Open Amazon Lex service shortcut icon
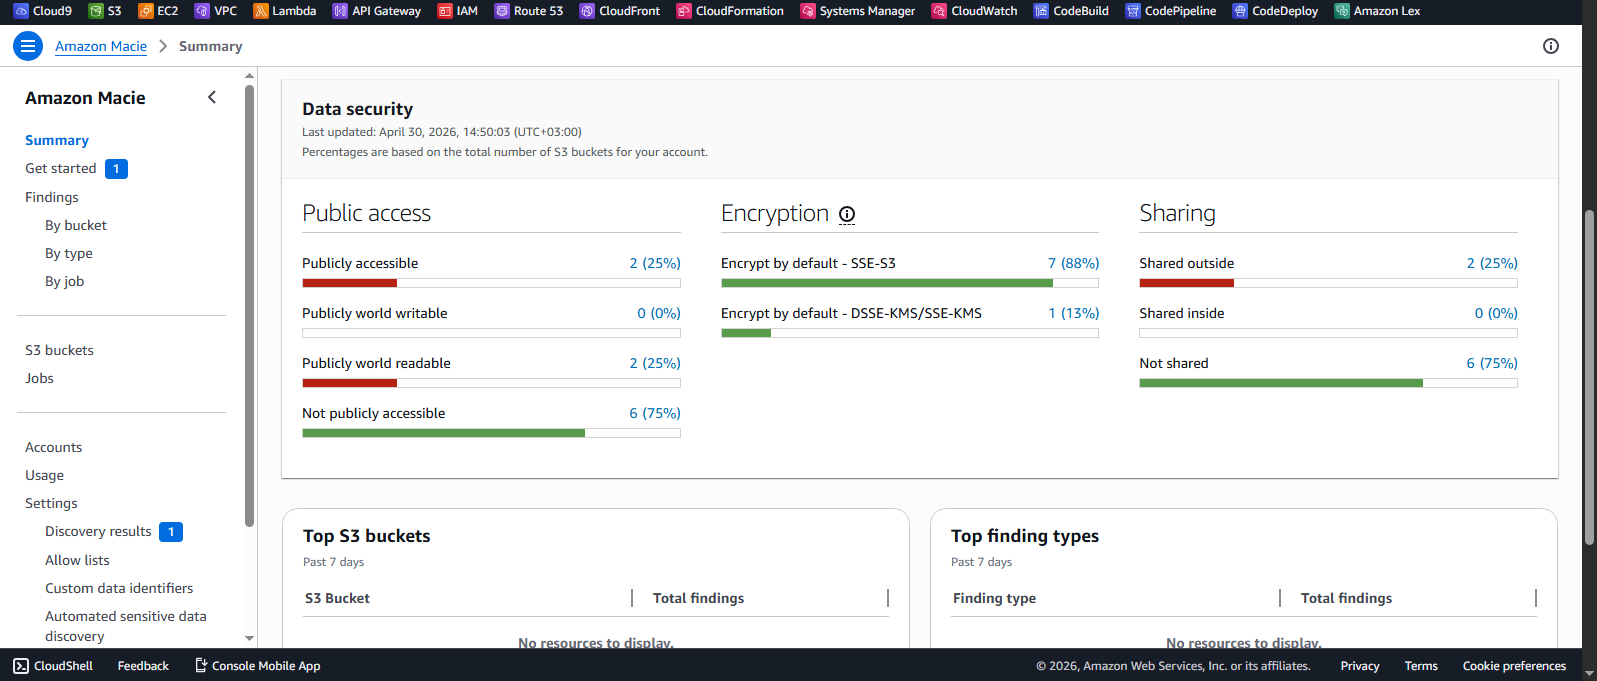1597x681 pixels. pos(1342,11)
